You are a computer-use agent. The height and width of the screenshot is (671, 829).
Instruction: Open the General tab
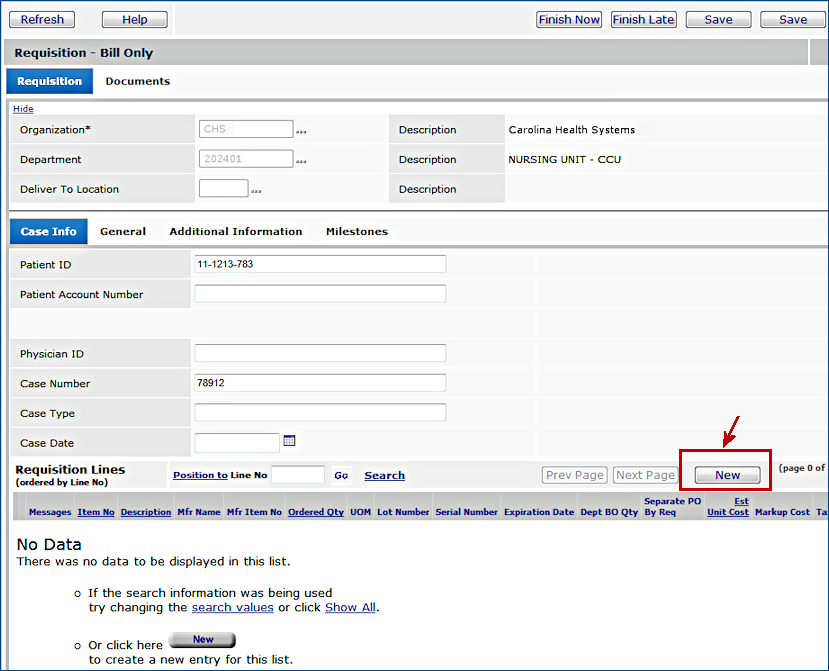(x=123, y=232)
